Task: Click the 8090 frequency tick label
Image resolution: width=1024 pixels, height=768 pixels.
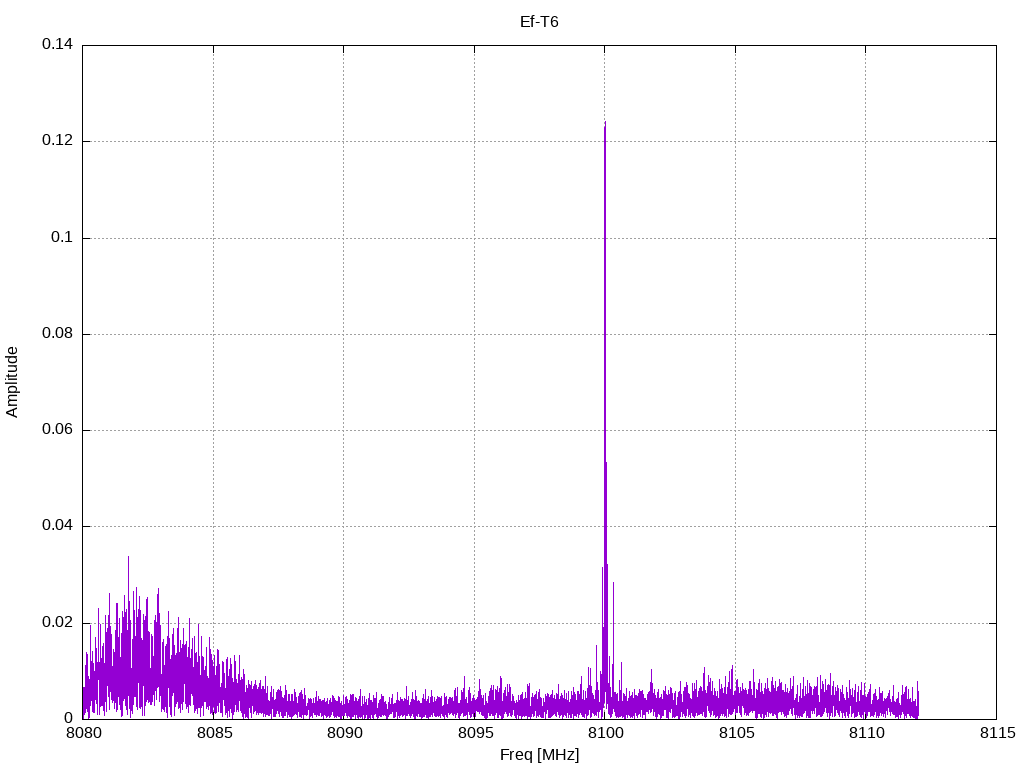Action: click(x=344, y=734)
